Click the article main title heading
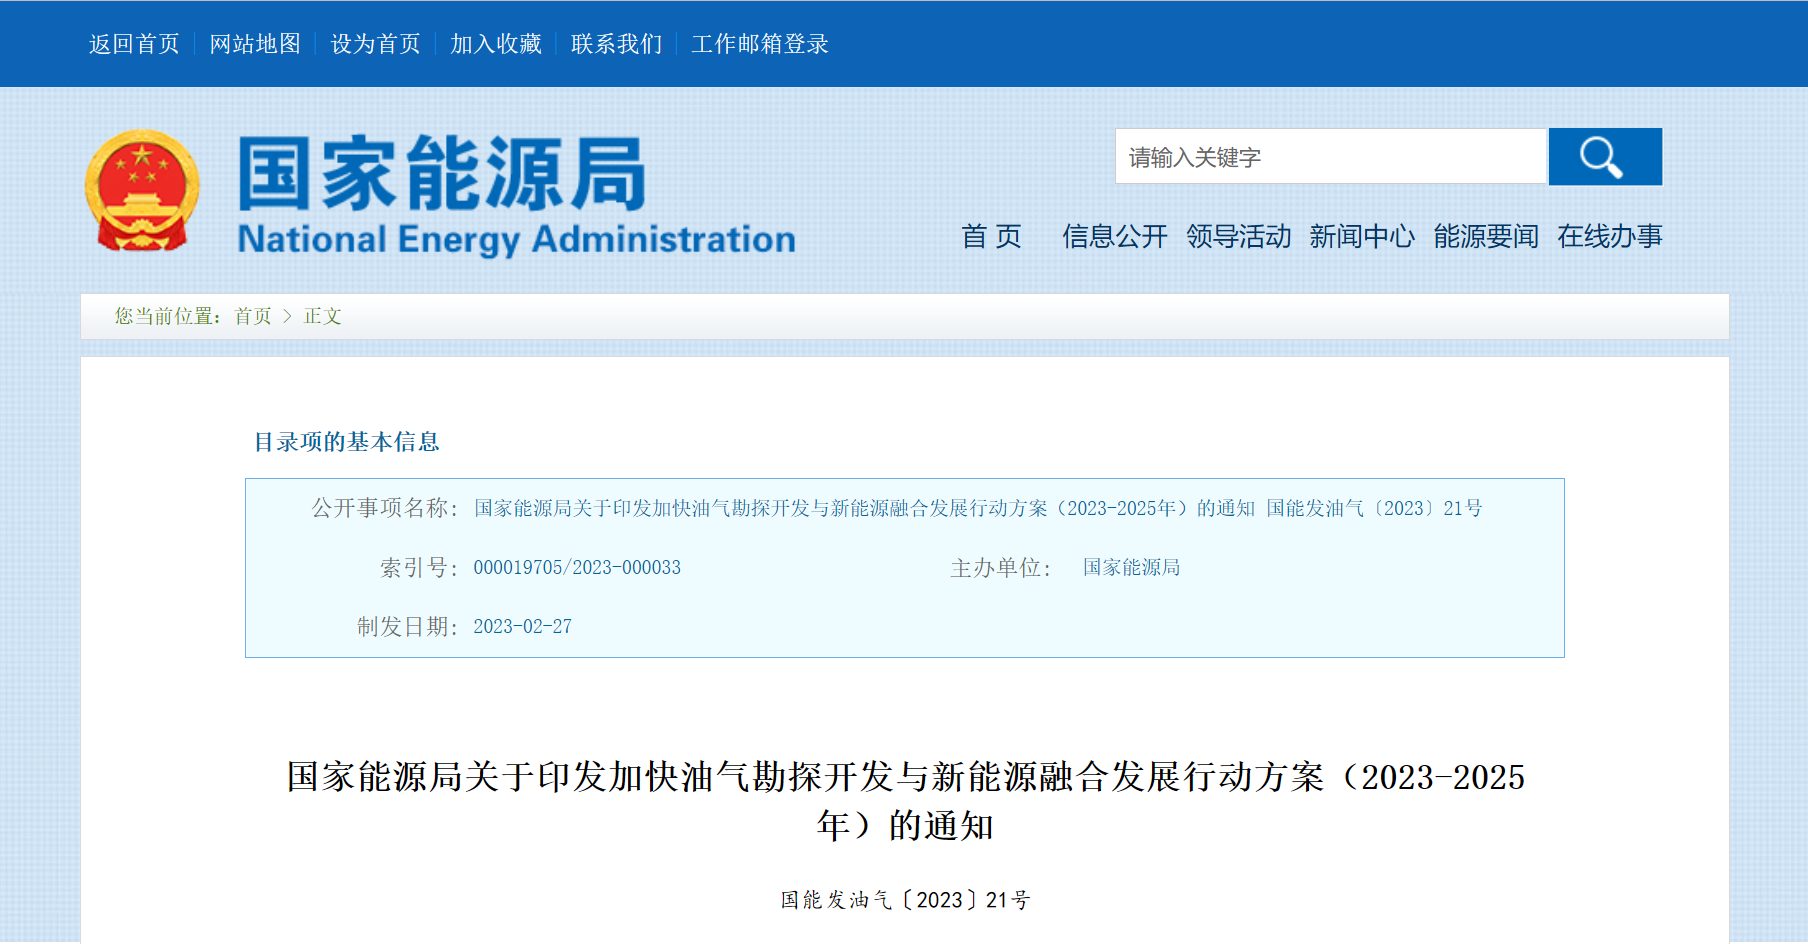 (905, 801)
